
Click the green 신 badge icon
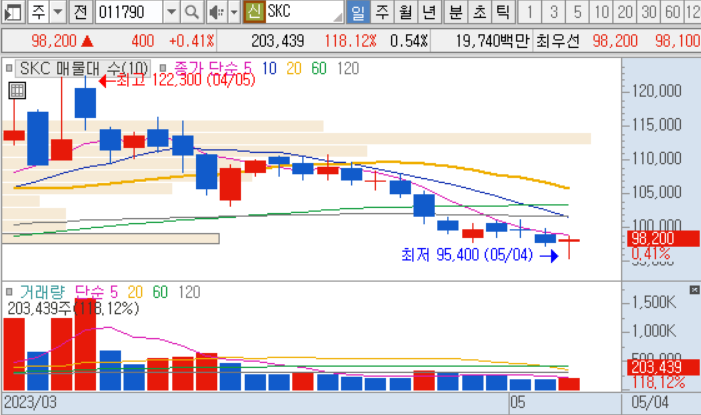click(x=254, y=12)
